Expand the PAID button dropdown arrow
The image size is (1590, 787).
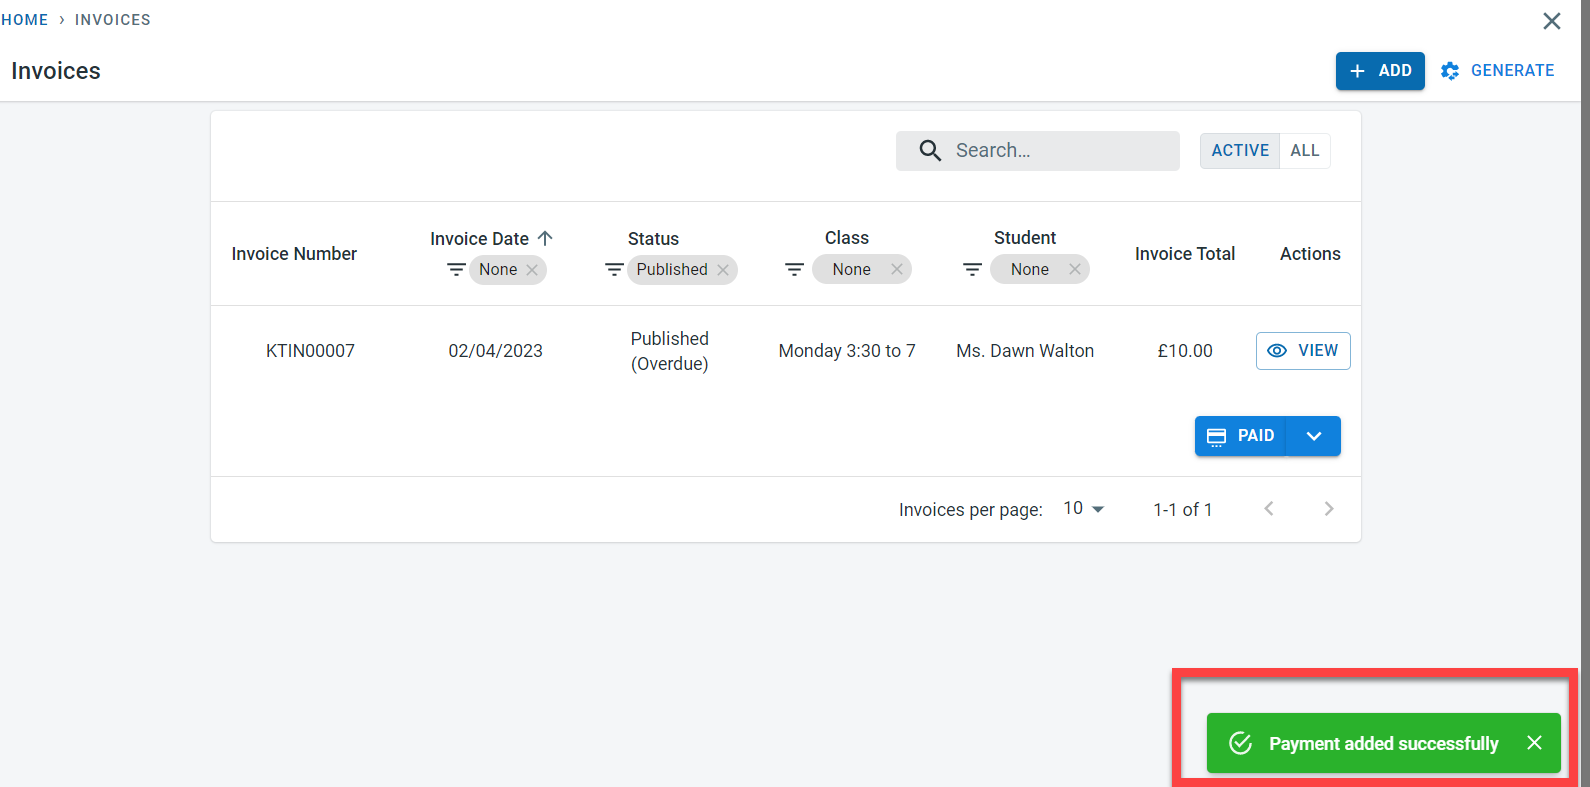point(1314,436)
